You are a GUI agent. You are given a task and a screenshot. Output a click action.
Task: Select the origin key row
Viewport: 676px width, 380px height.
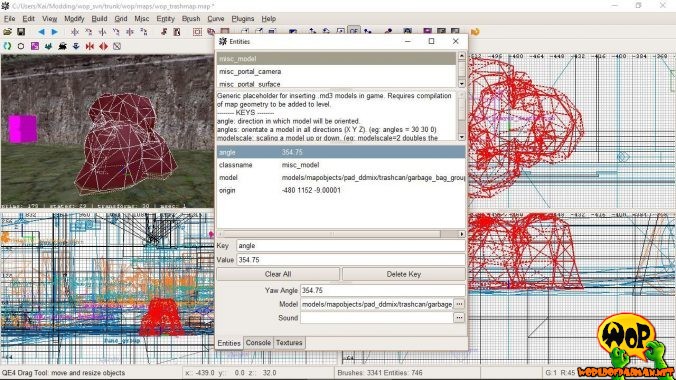pyautogui.click(x=341, y=190)
